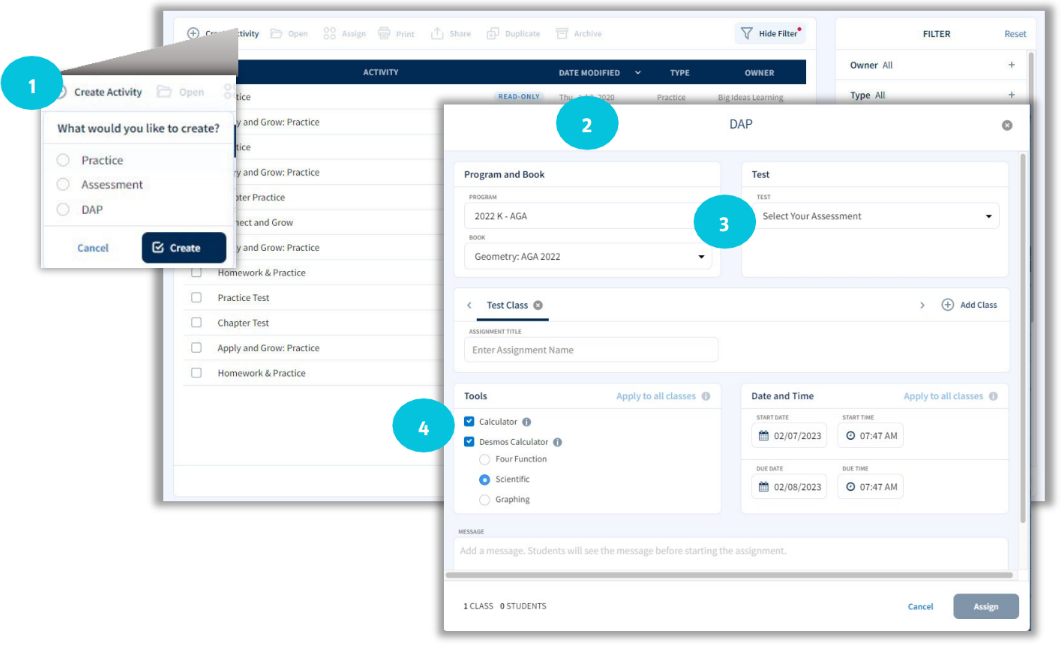The width and height of the screenshot is (1062, 645).
Task: Close the DAP dialog with X icon
Action: tap(1007, 125)
